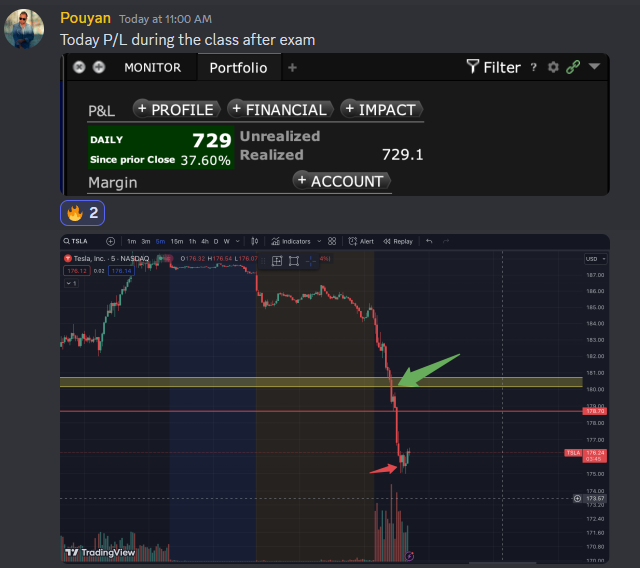640x568 pixels.
Task: Open the settings gear icon
Action: tap(553, 67)
